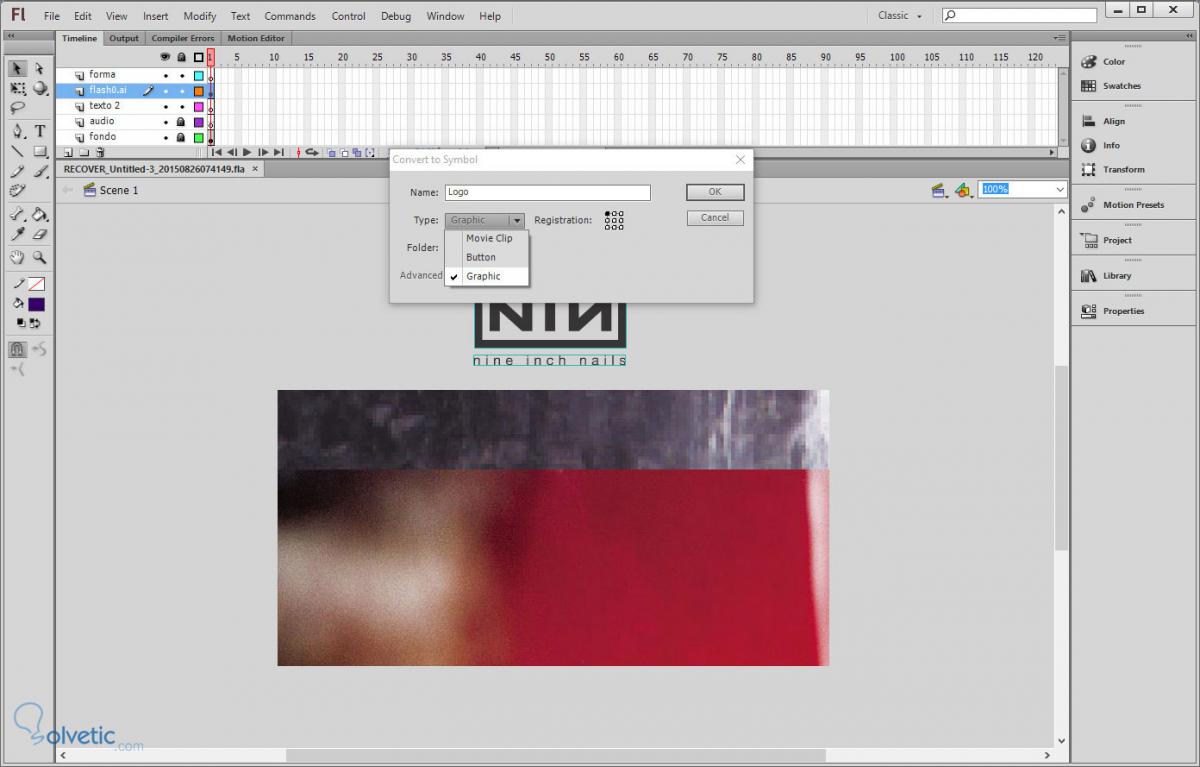The image size is (1200, 767).
Task: Select the Paint Bucket tool
Action: [x=39, y=214]
